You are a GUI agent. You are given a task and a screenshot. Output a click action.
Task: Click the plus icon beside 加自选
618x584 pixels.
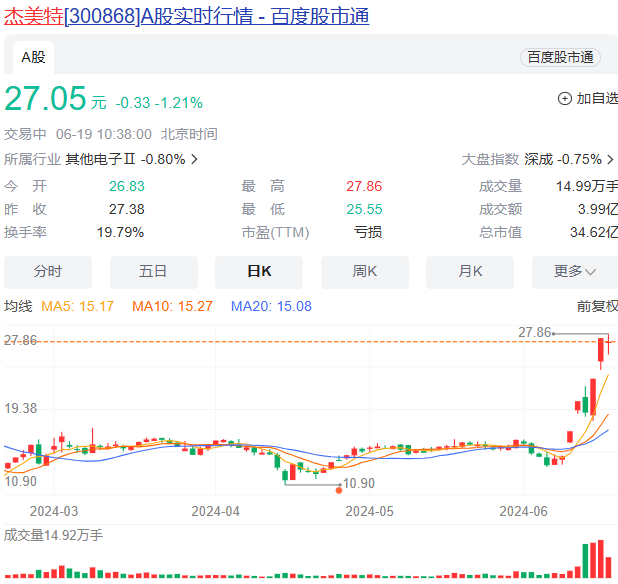tap(564, 99)
